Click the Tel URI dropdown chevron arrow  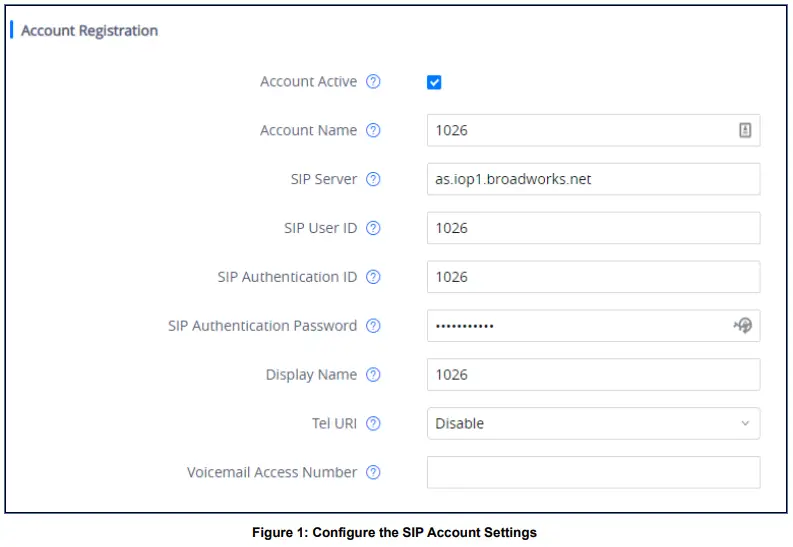(745, 424)
